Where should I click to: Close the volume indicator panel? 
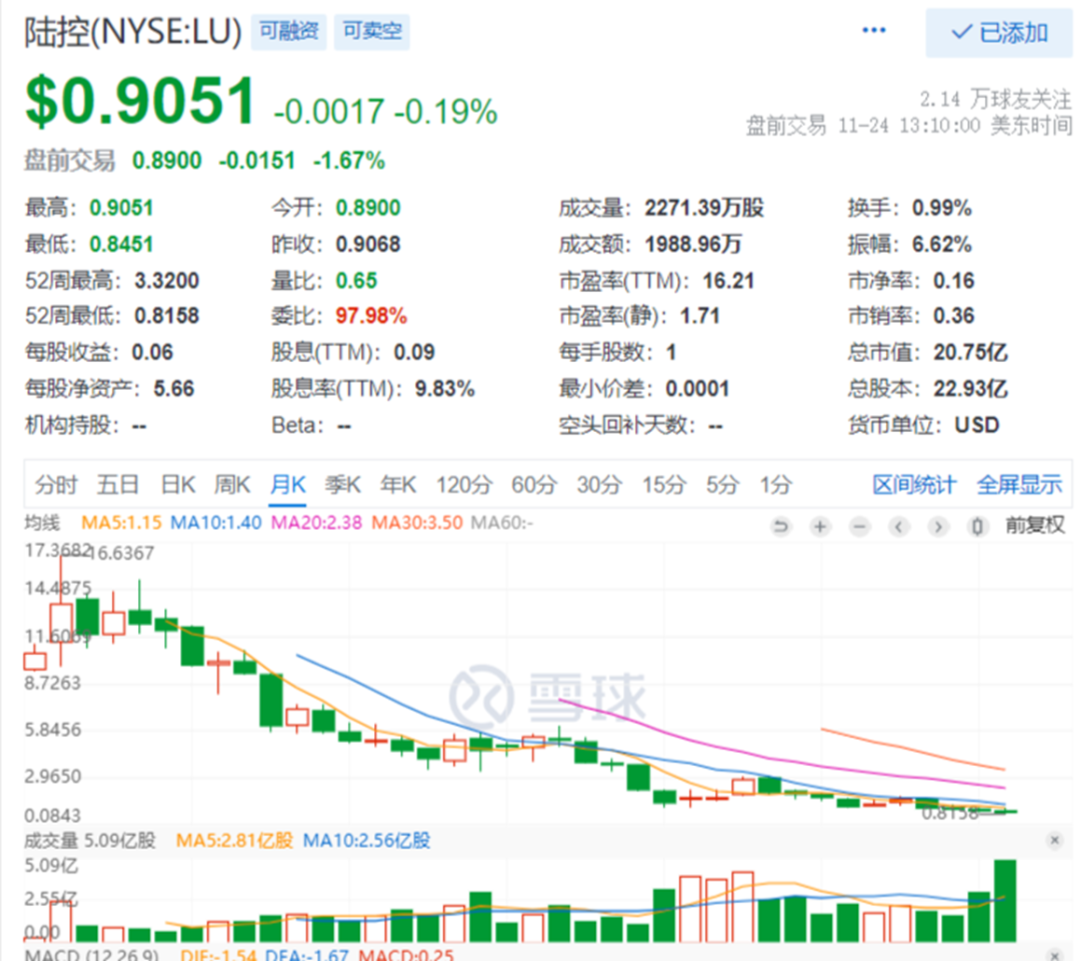(x=1054, y=840)
